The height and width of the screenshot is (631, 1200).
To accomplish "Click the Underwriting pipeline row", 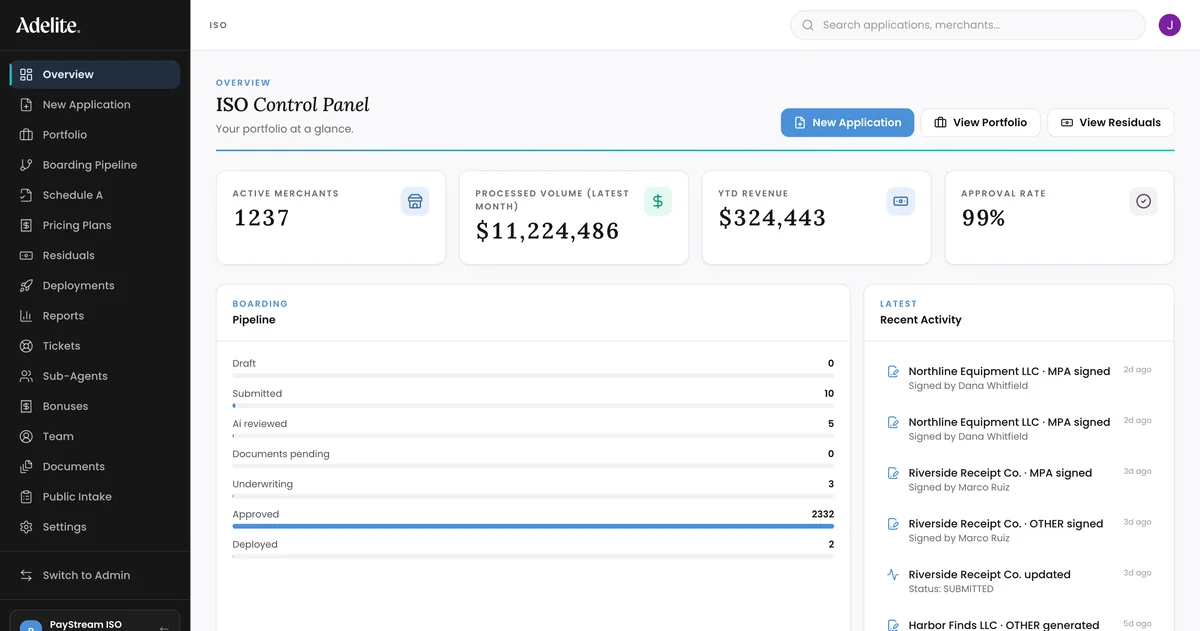I will tap(533, 487).
